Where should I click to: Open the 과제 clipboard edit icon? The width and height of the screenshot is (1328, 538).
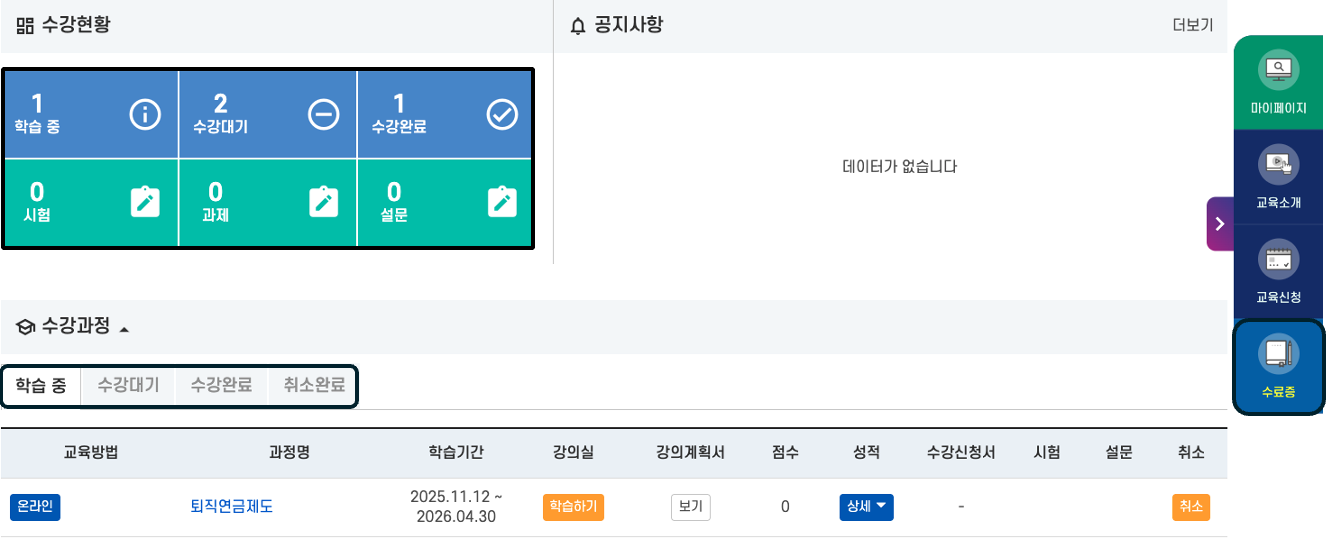pos(323,201)
